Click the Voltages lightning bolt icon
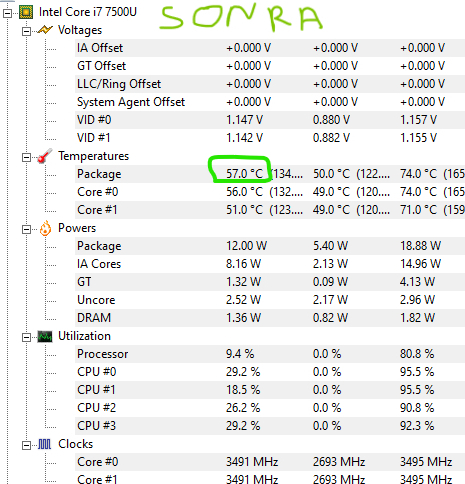The image size is (465, 484). (x=45, y=30)
